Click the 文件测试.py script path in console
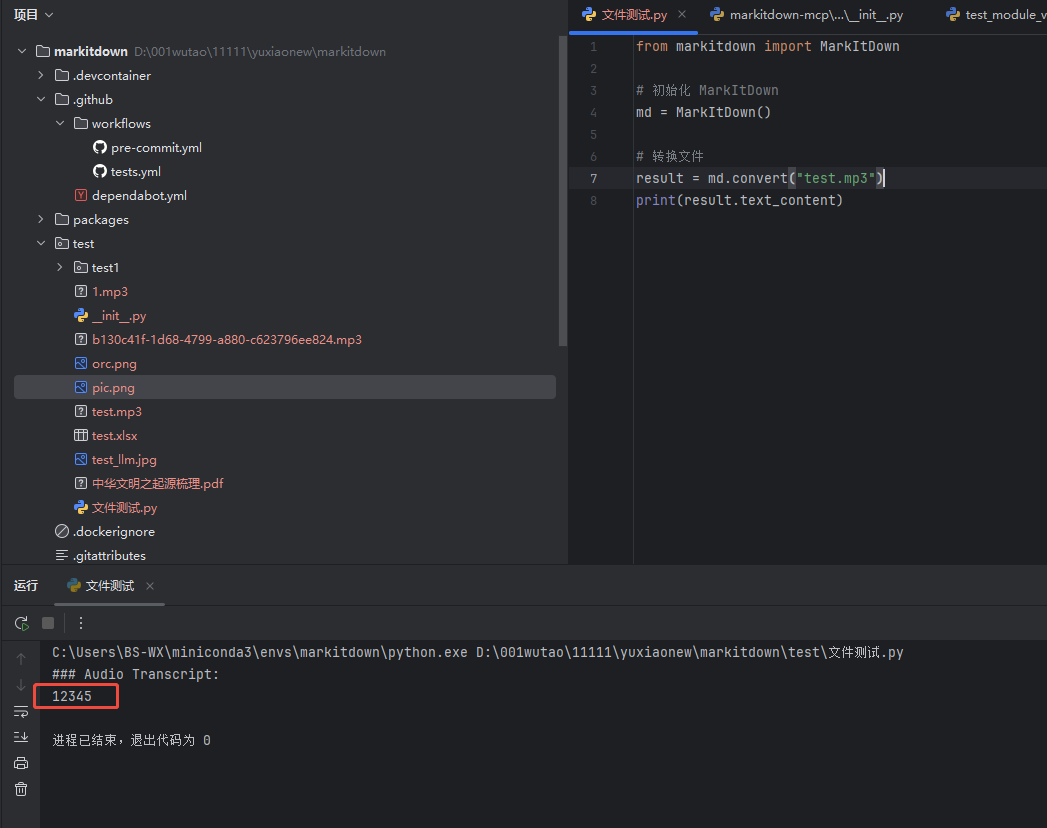 coord(690,652)
